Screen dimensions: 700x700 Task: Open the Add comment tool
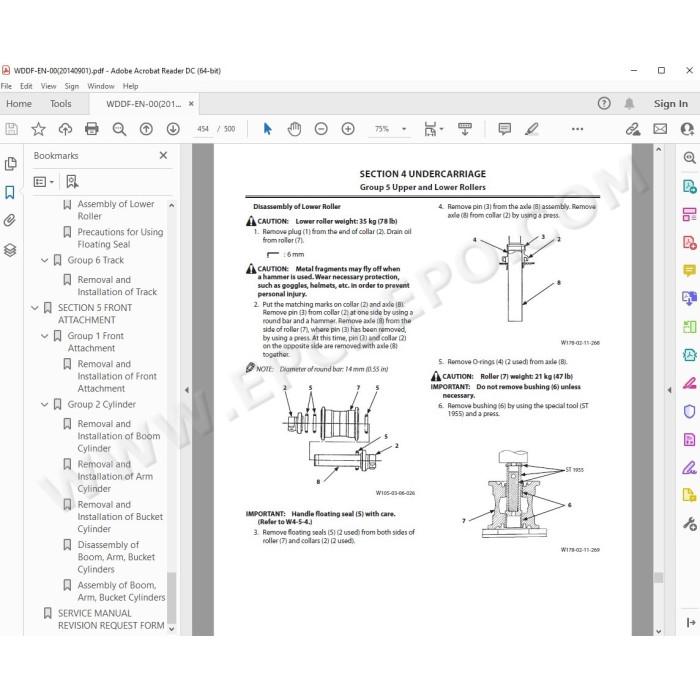504,129
